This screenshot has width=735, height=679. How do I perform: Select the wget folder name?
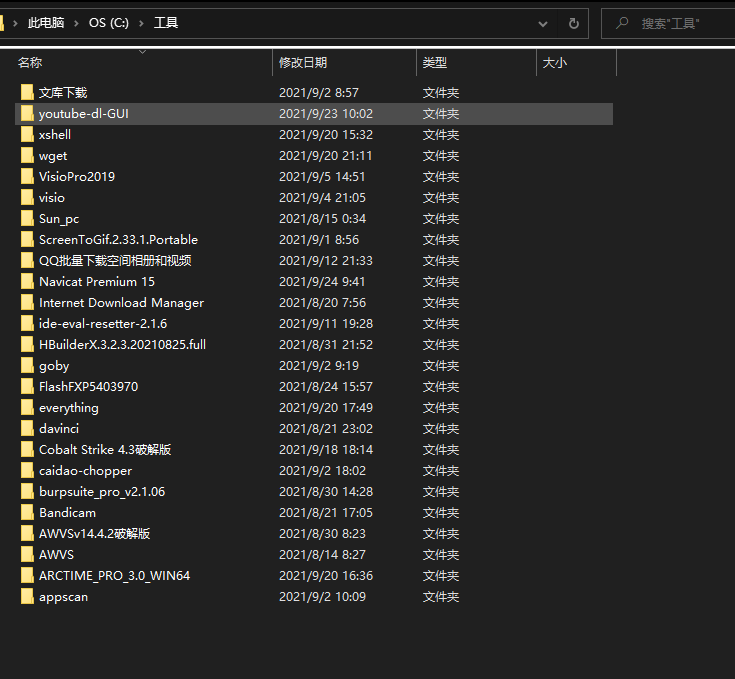pyautogui.click(x=53, y=156)
